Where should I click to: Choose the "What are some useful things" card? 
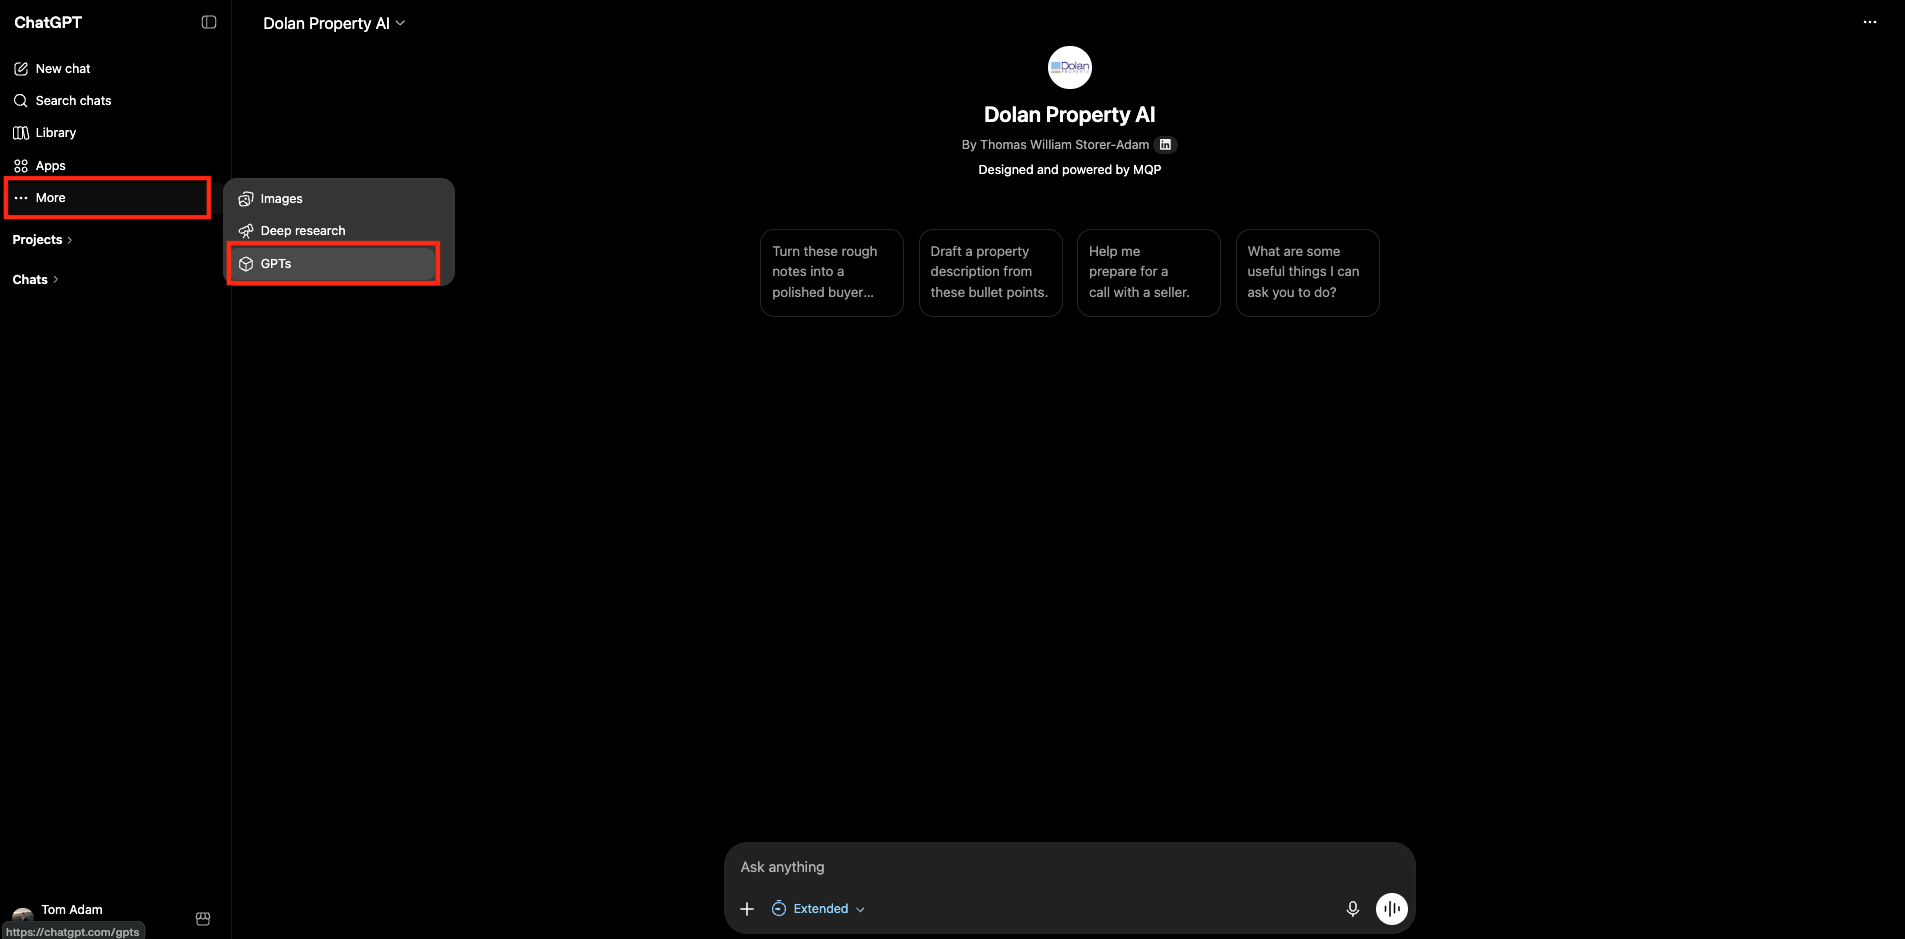[1308, 273]
